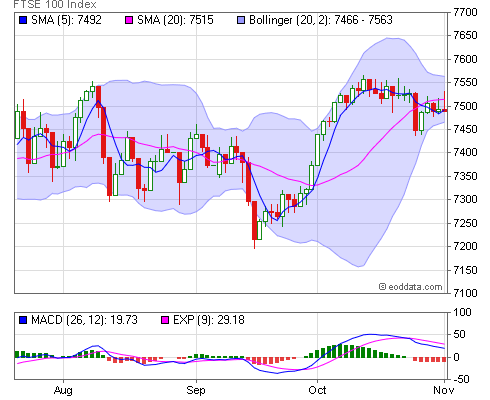Click the magenta EXP (9) legend swatch
Viewport: 490px width, 400px height.
point(165,320)
